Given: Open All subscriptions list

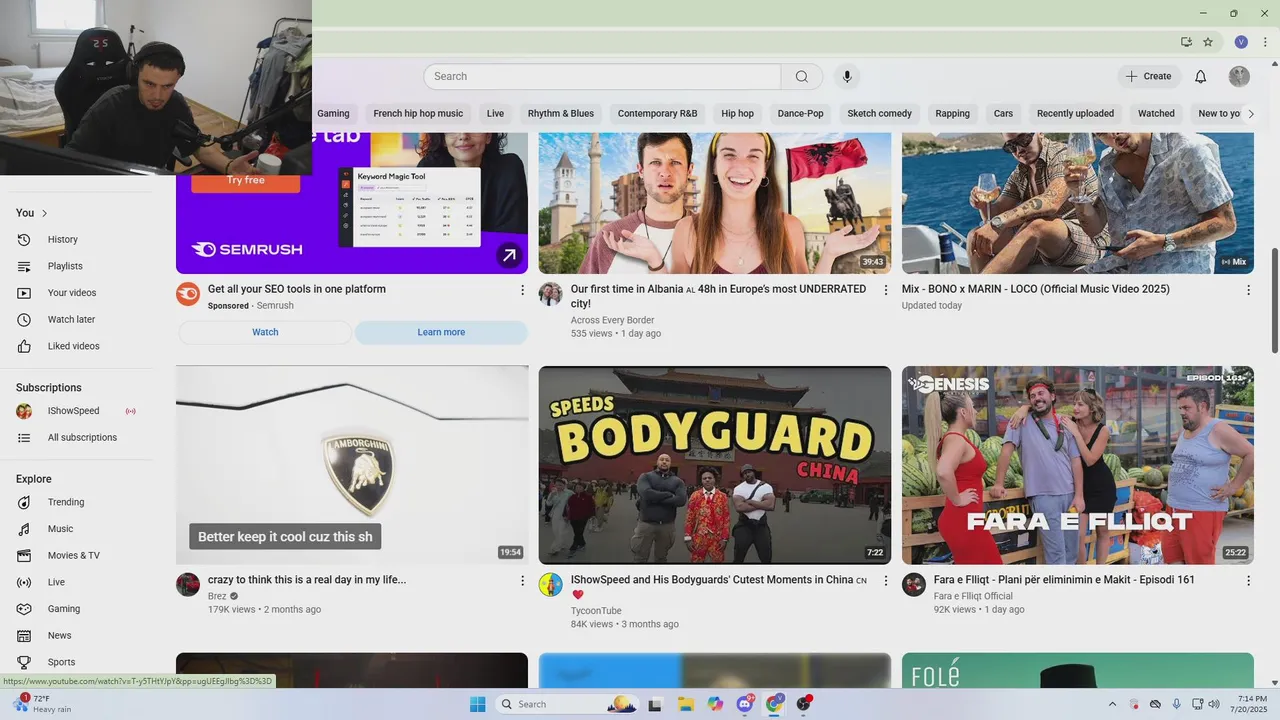Looking at the screenshot, I should coord(80,438).
